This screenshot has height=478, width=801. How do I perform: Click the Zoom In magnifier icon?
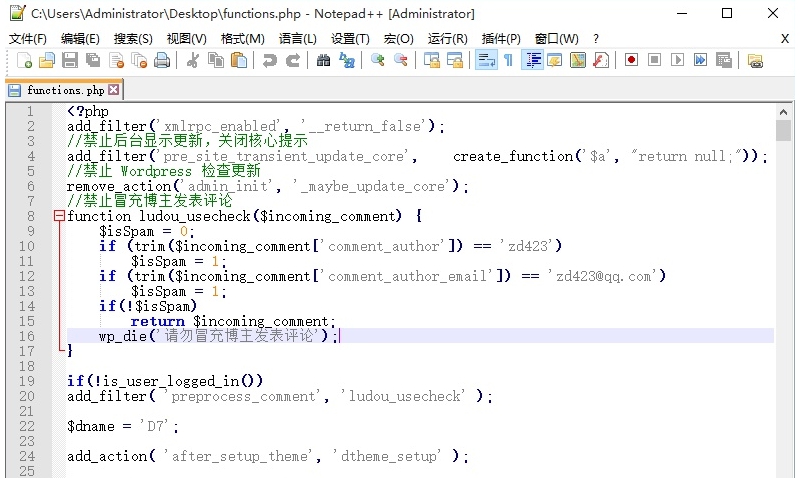(x=378, y=60)
